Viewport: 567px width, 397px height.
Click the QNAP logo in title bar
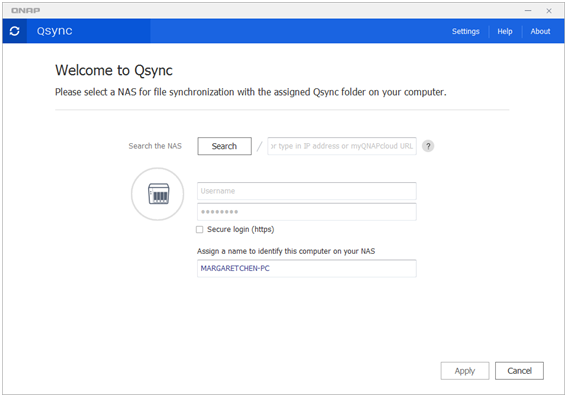click(x=25, y=10)
